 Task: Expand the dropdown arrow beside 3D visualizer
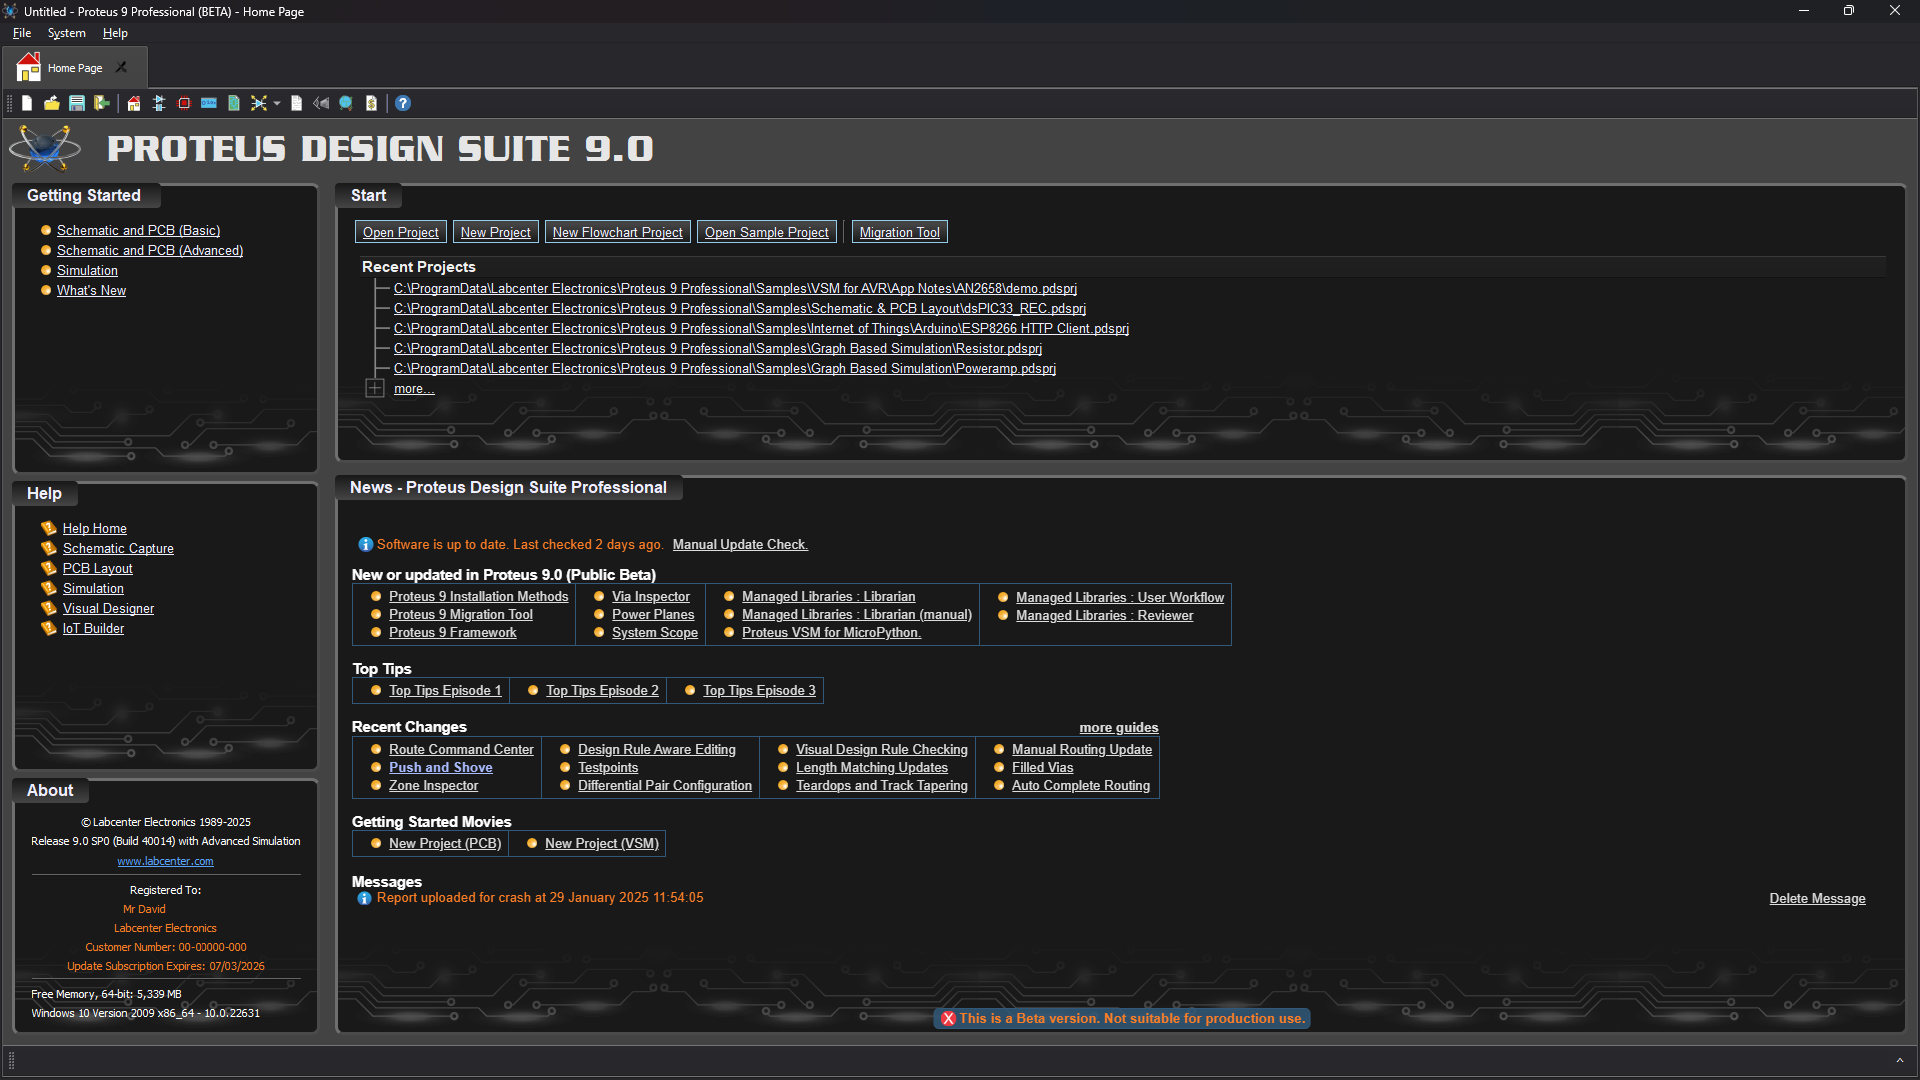(277, 103)
